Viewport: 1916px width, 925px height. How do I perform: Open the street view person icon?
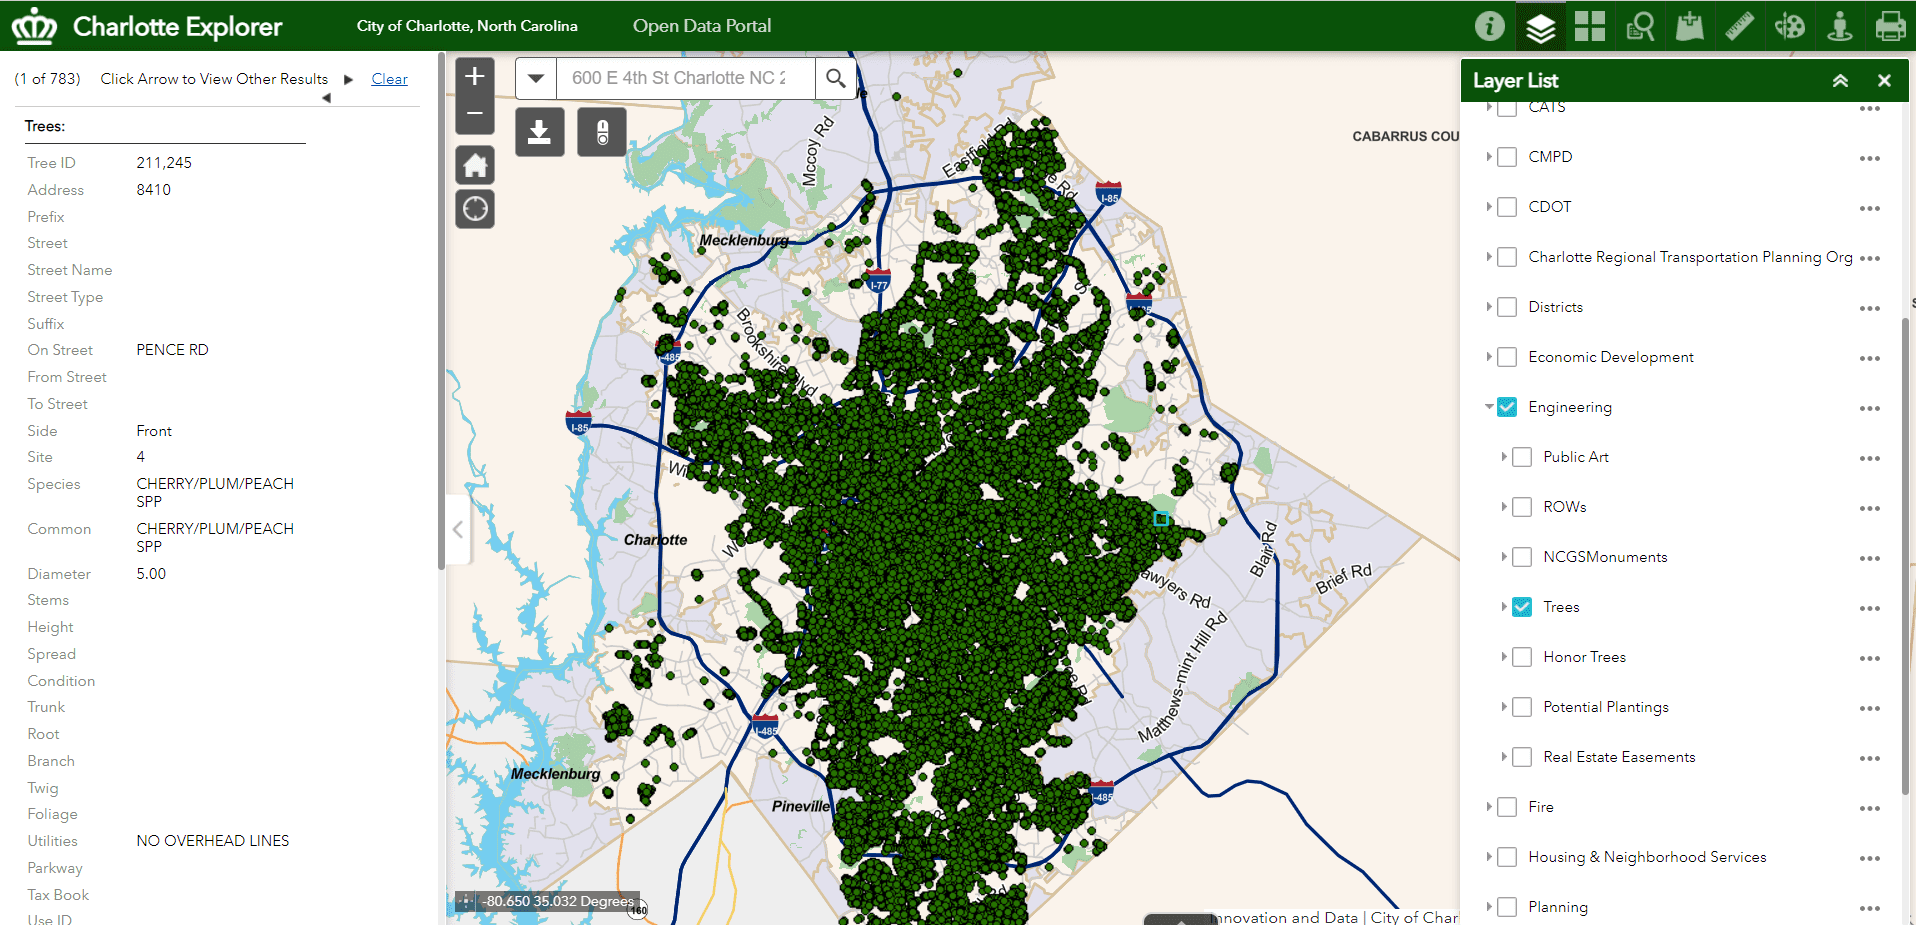1840,26
